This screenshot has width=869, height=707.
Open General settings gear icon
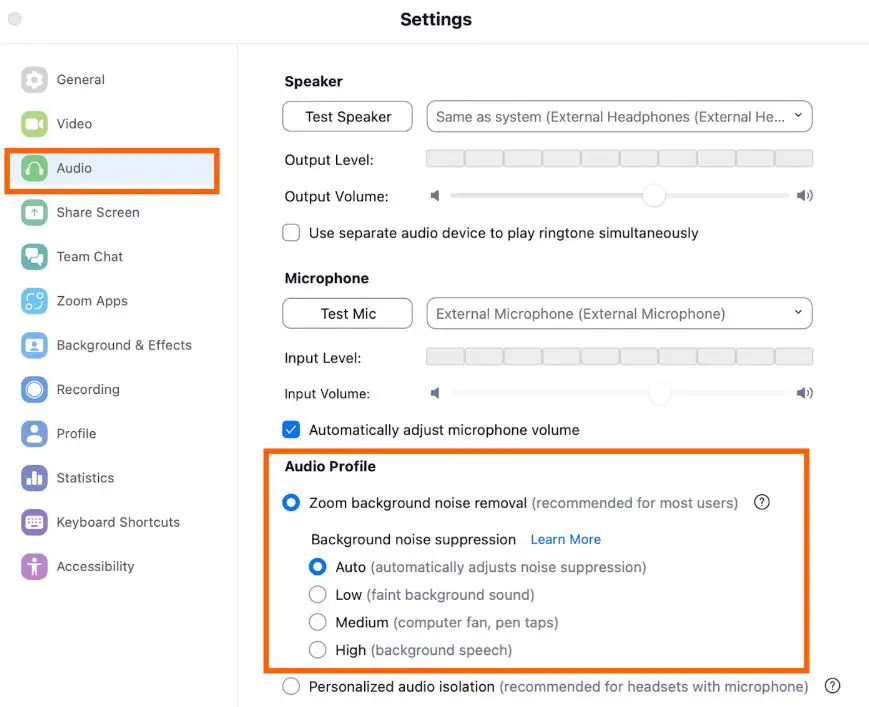[x=34, y=80]
